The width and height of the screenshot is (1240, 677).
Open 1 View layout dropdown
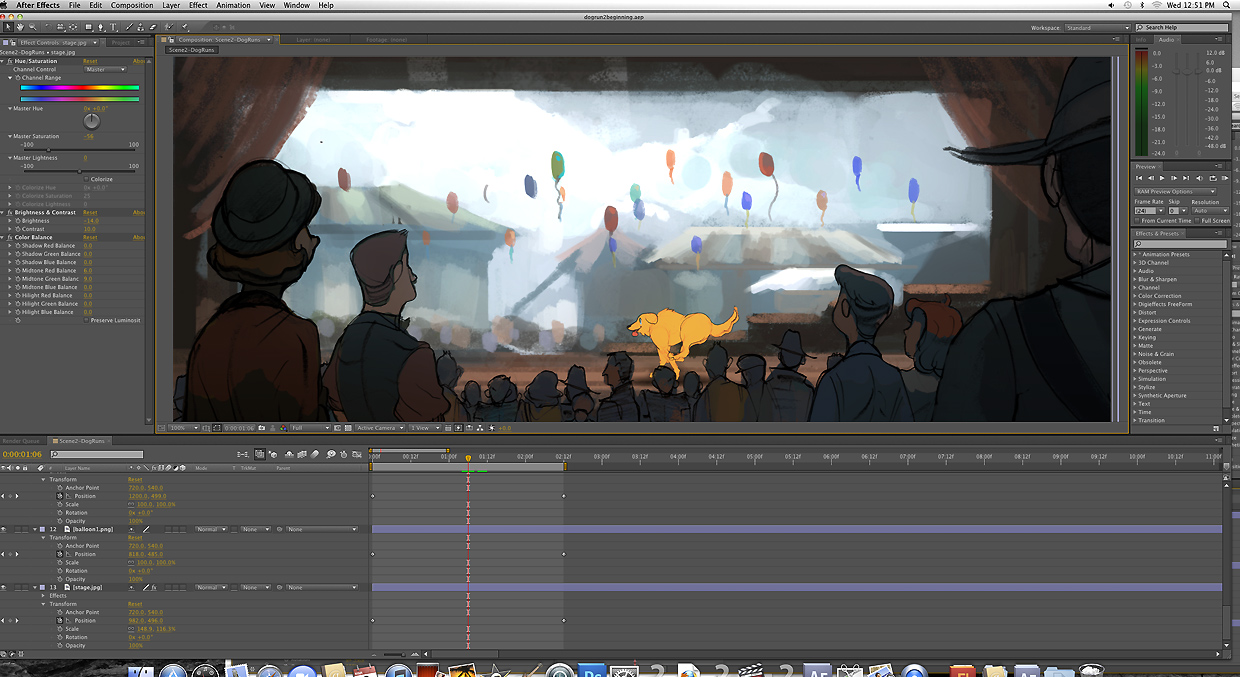[x=425, y=427]
